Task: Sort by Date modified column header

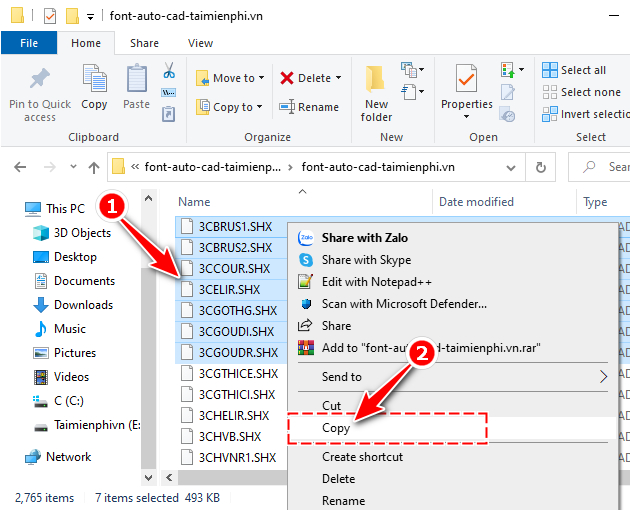Action: pos(476,202)
